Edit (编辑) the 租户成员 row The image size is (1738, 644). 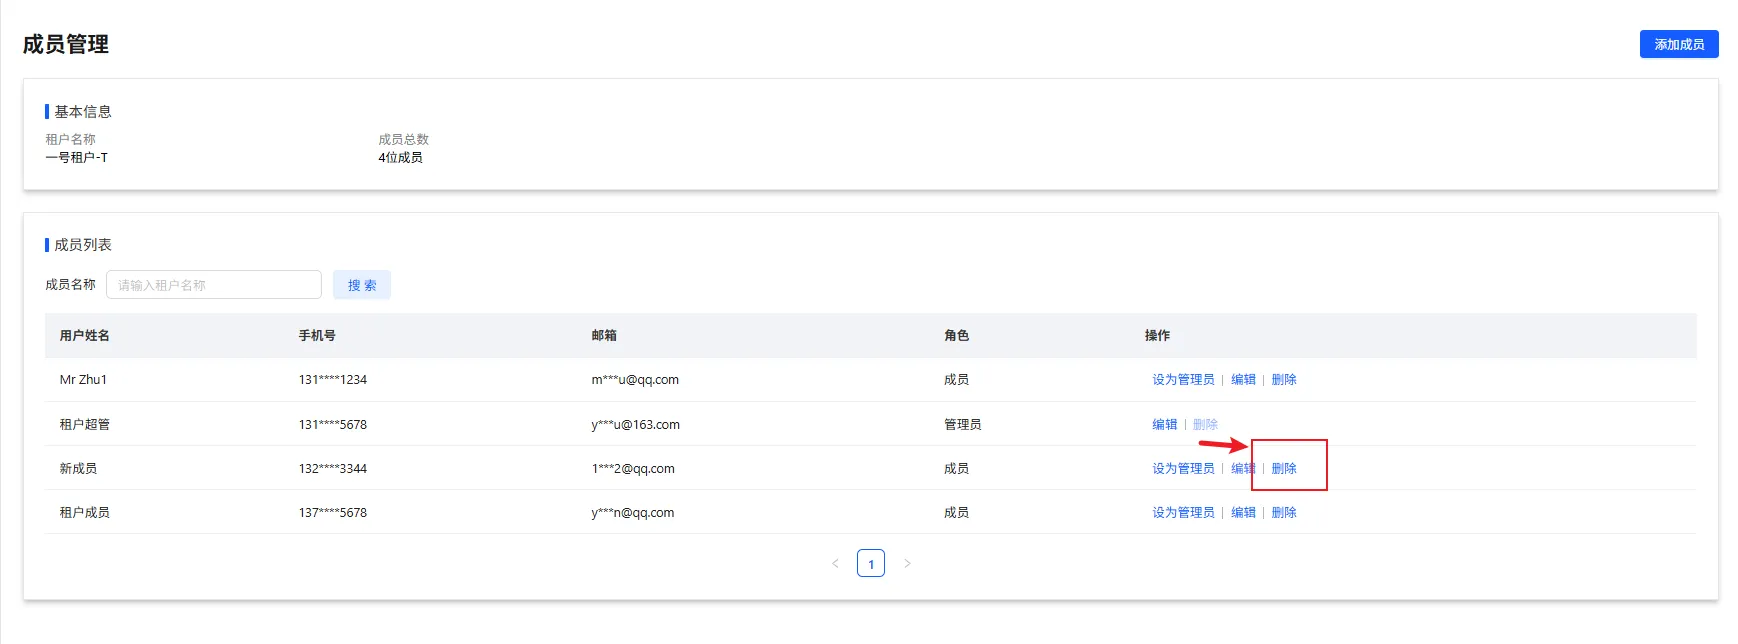[1243, 513]
